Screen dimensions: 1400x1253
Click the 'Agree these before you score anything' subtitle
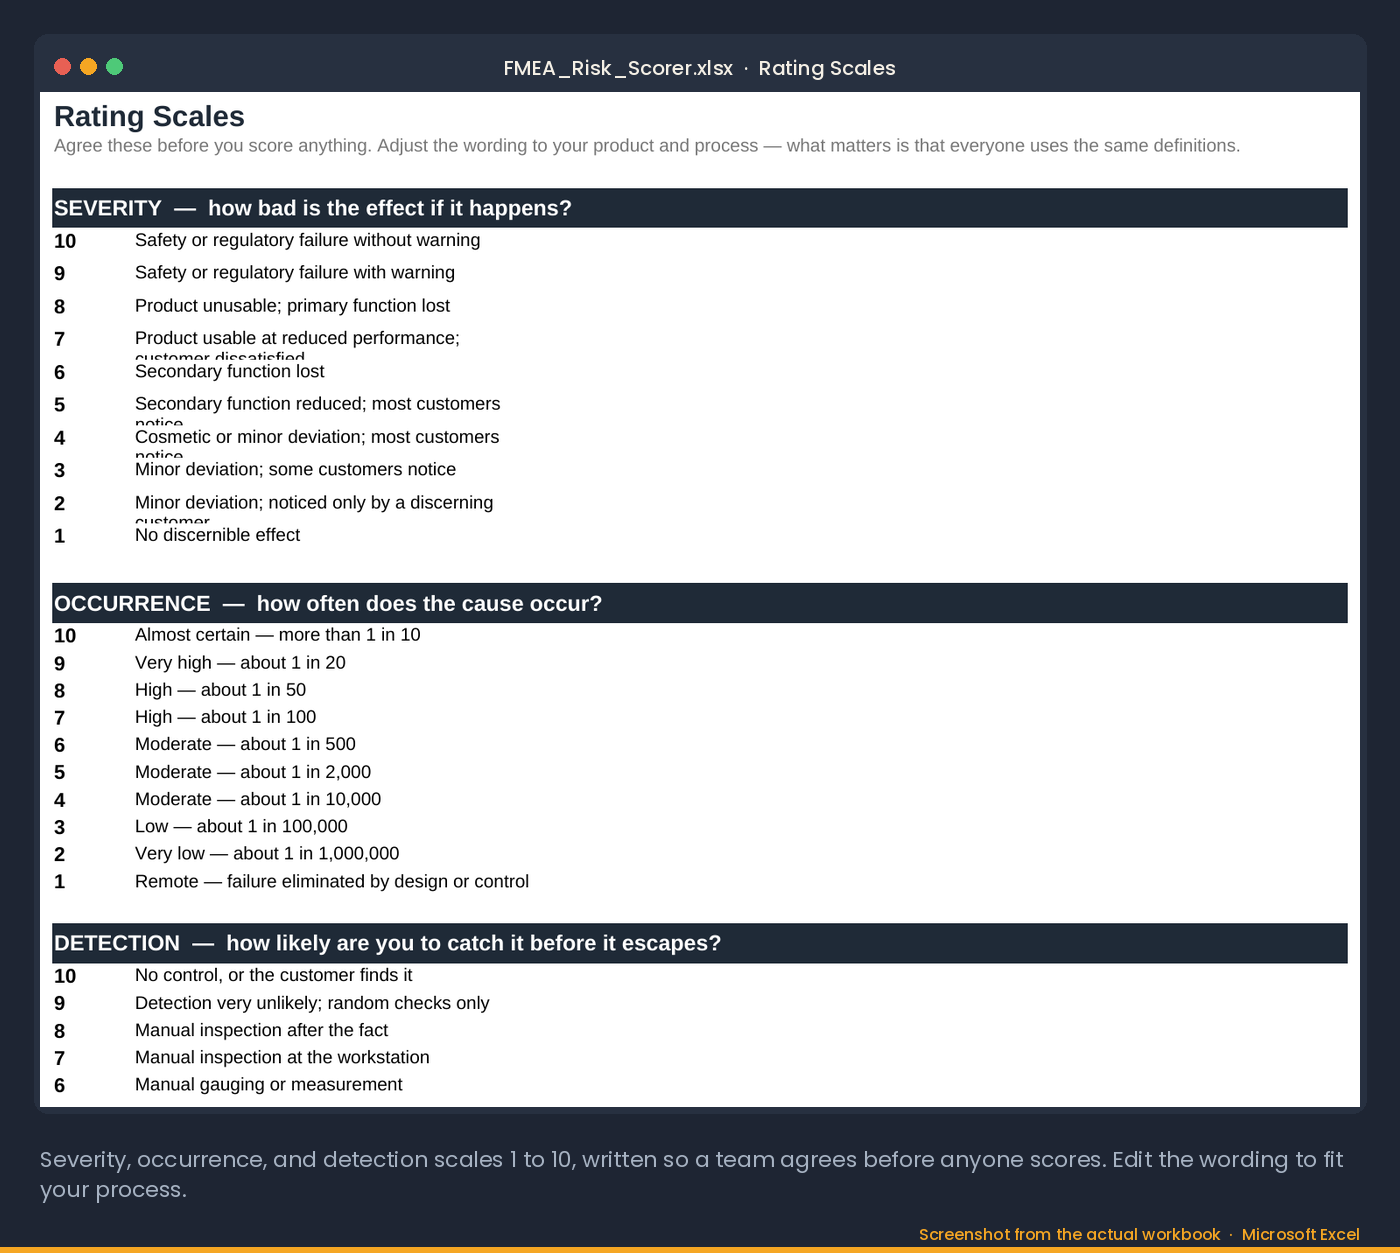647,146
